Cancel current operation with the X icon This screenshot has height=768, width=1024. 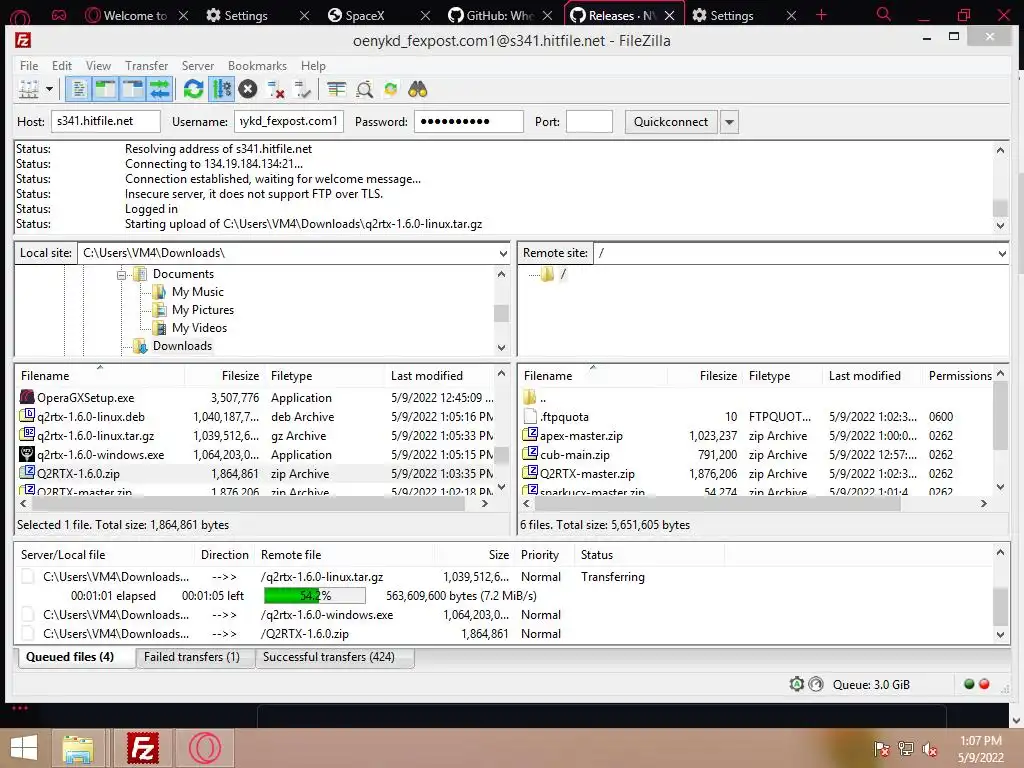coord(248,89)
